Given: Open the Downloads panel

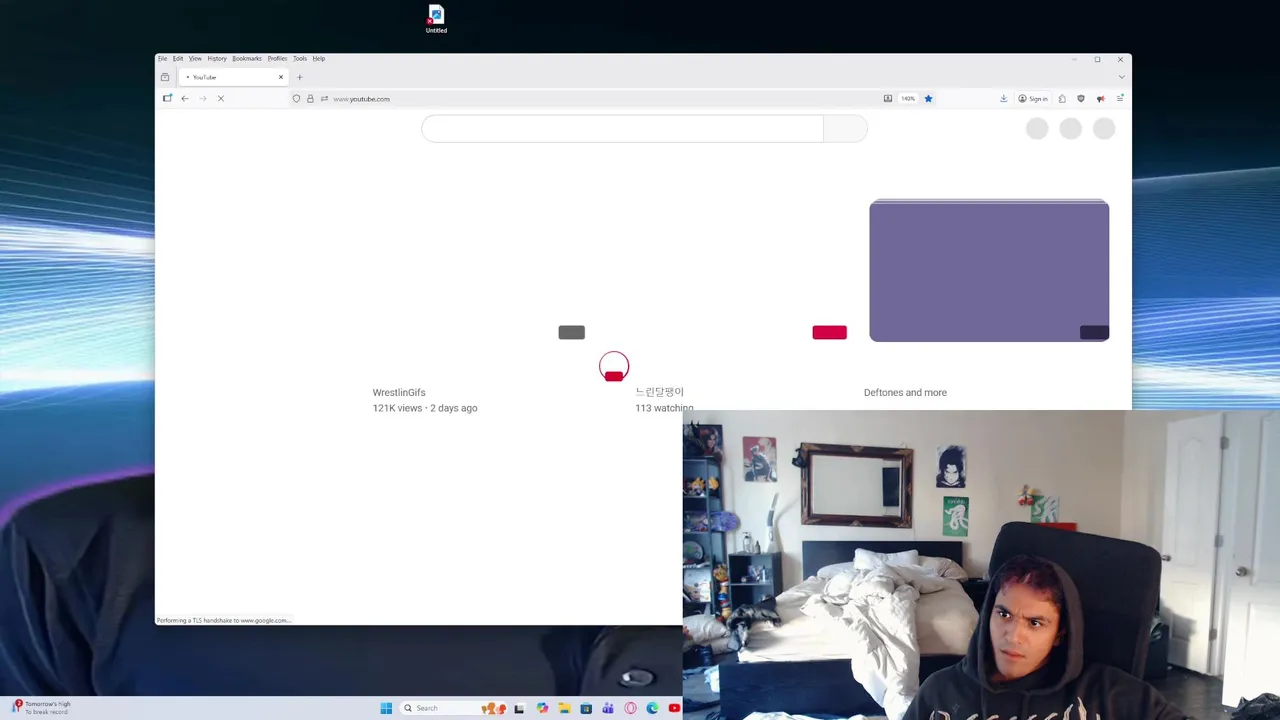Looking at the screenshot, I should (1003, 98).
